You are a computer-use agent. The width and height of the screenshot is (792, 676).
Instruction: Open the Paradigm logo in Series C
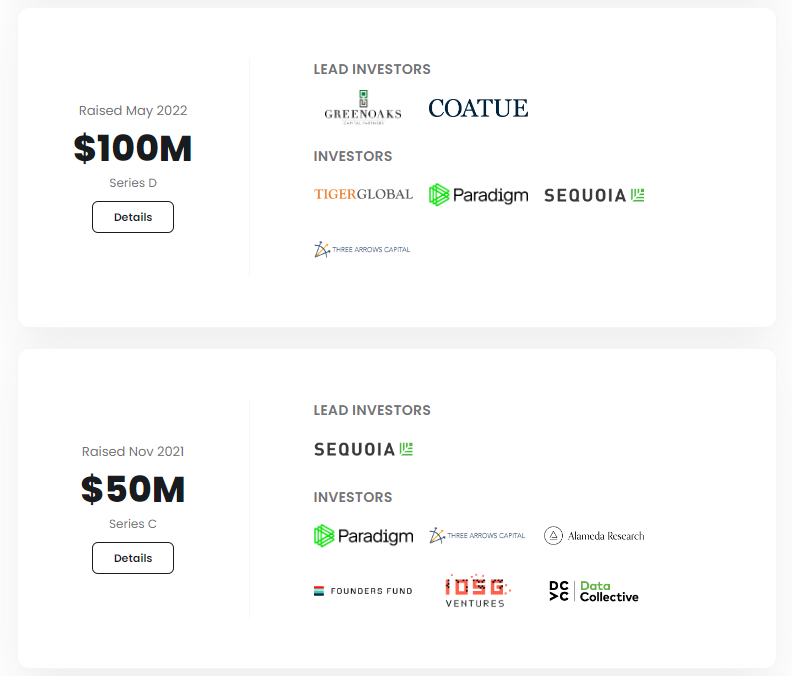click(x=363, y=536)
